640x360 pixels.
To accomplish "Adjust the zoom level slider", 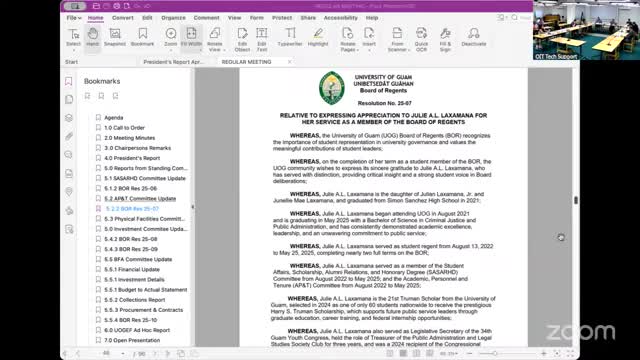I will pos(495,353).
